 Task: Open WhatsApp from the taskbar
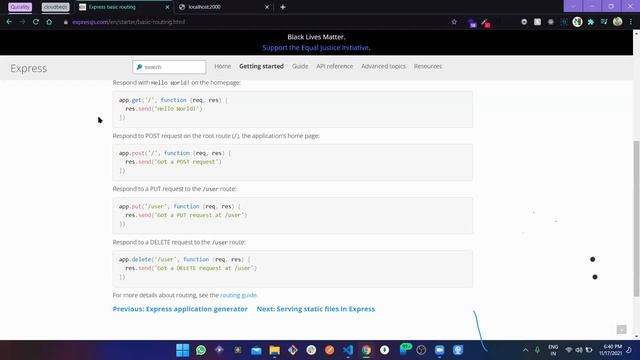coord(201,350)
